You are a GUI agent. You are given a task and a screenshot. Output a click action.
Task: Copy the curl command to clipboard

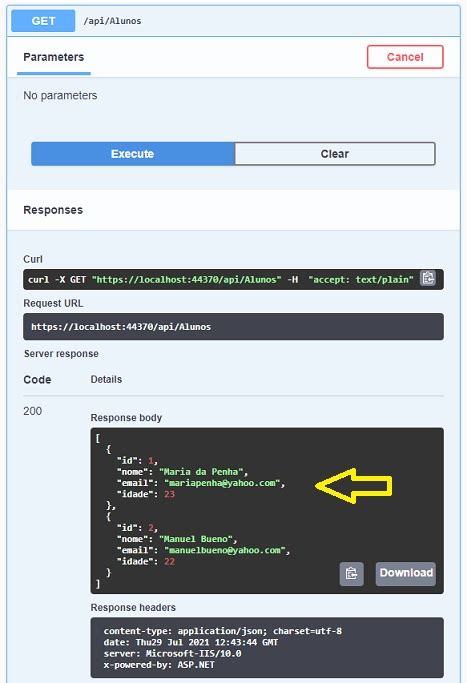(428, 278)
